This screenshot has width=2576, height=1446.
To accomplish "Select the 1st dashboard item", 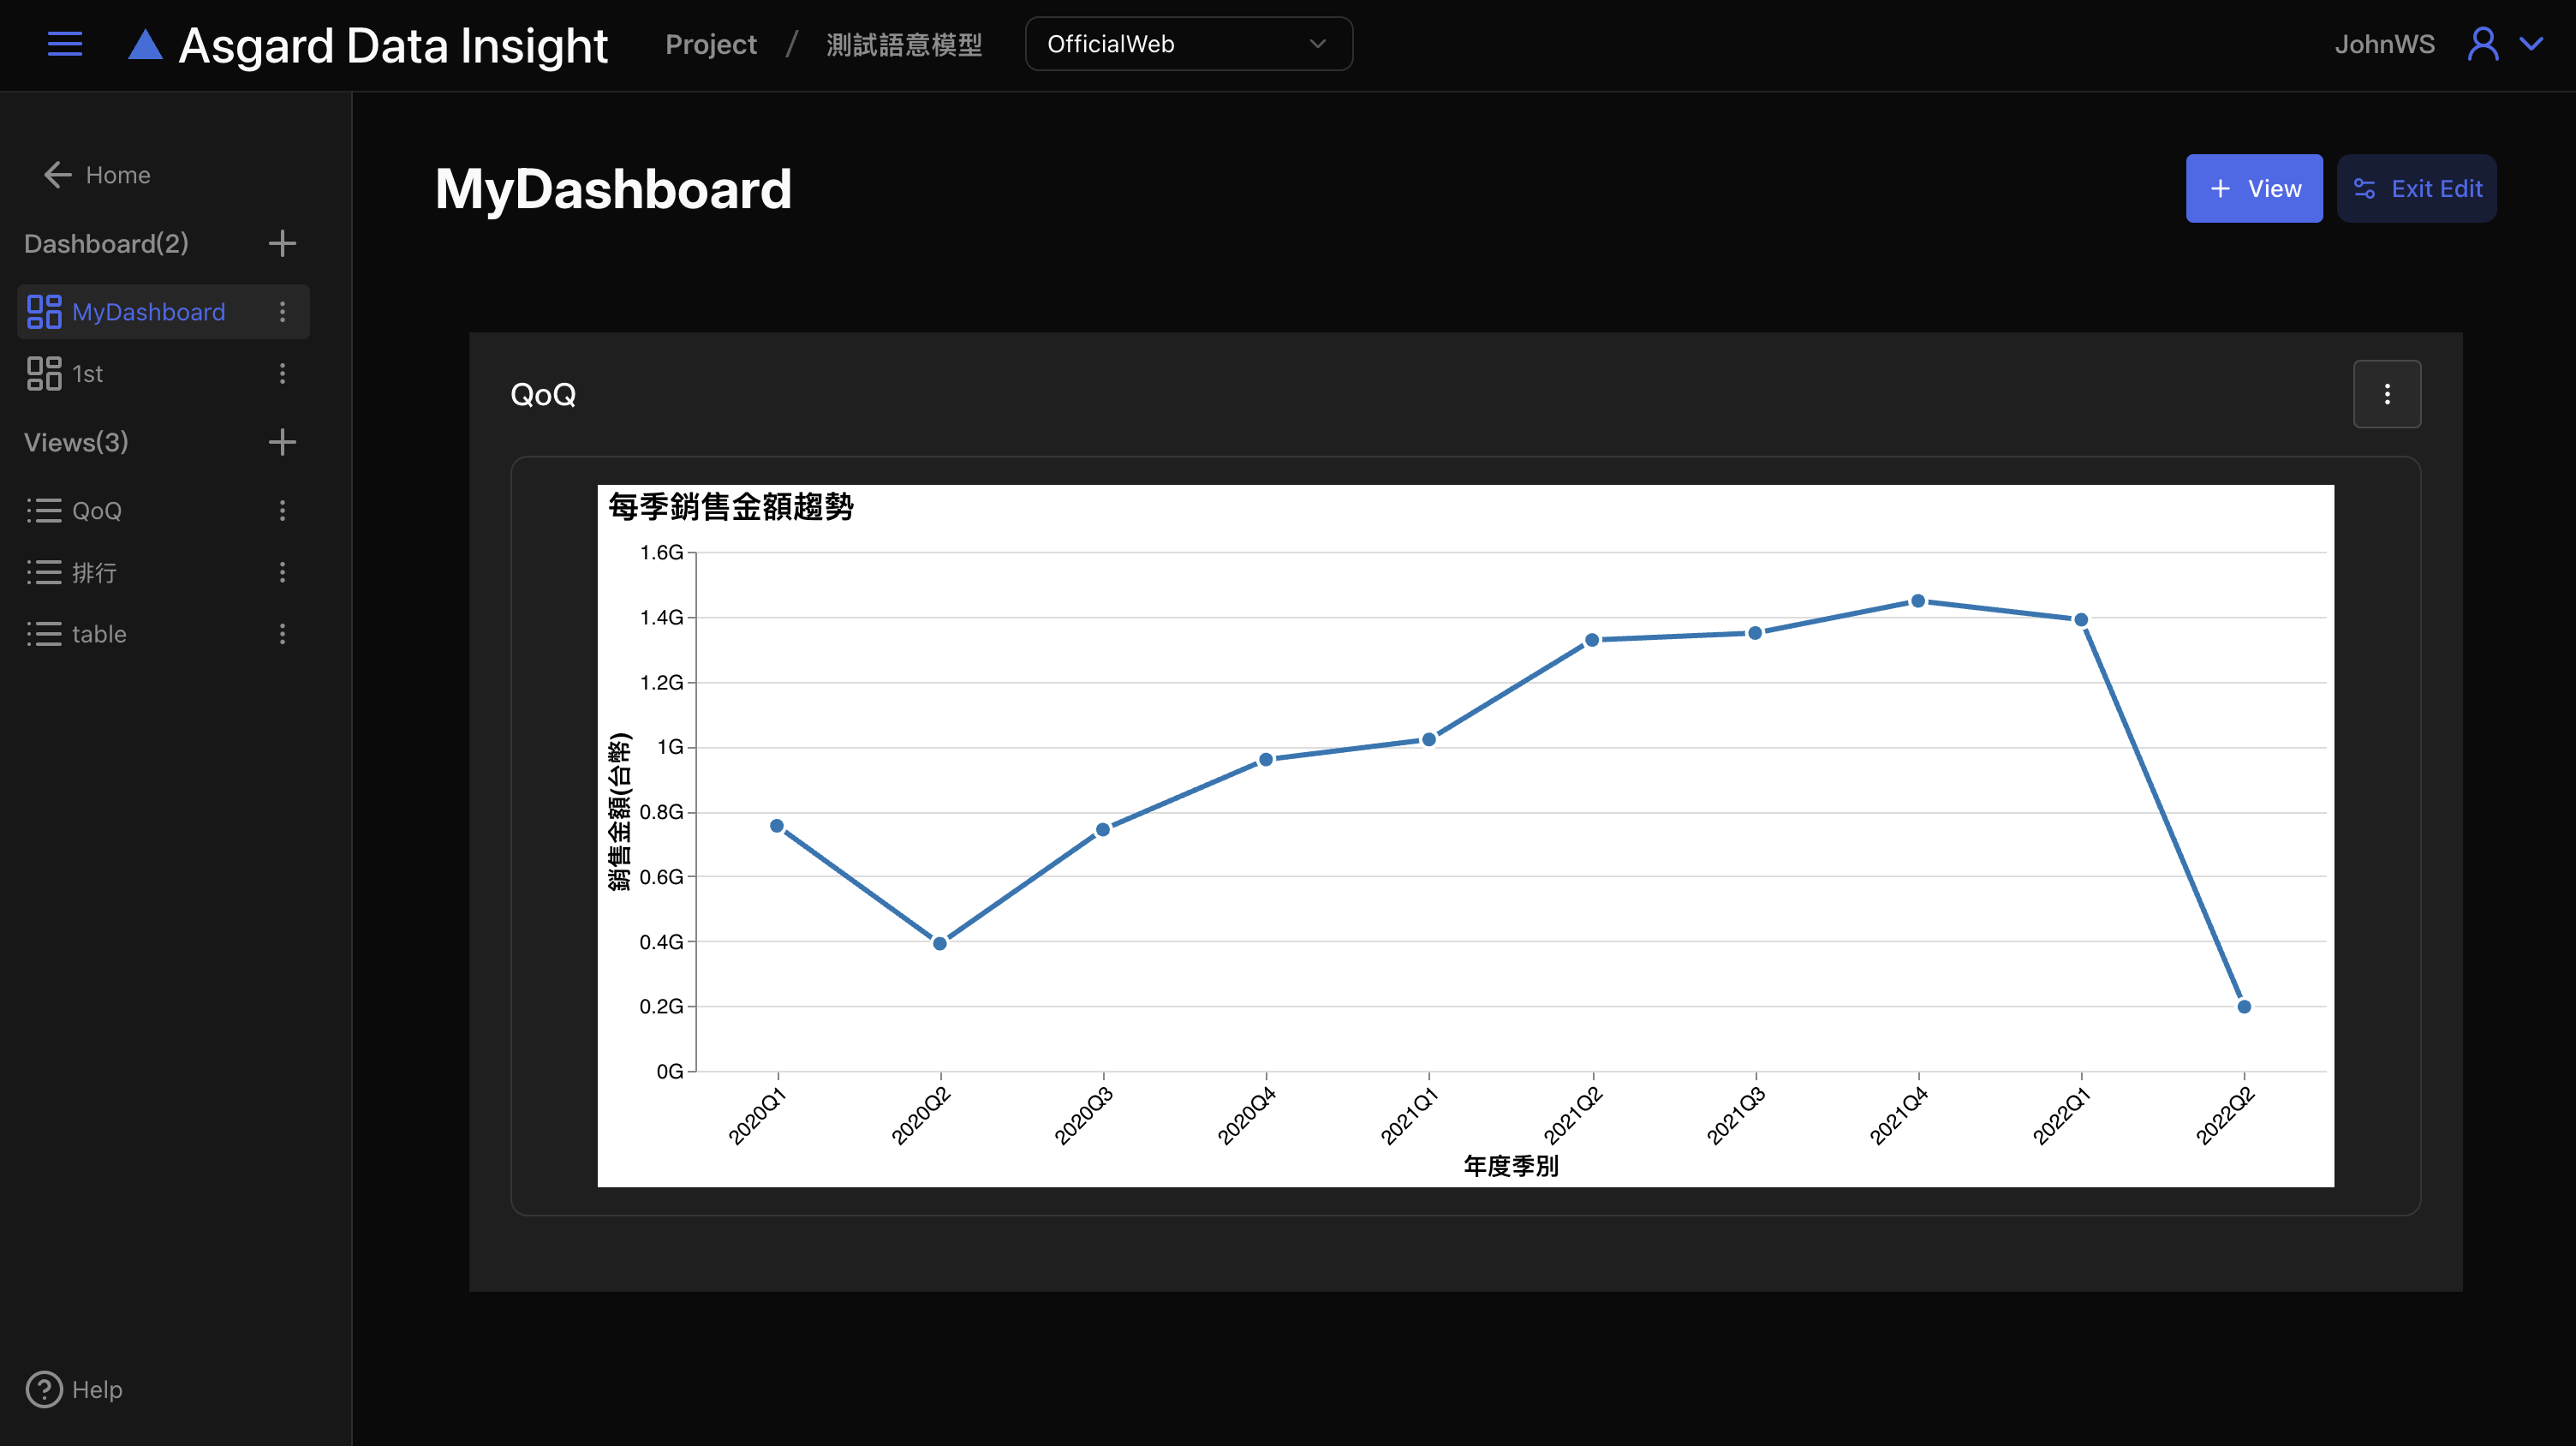I will click(x=88, y=374).
